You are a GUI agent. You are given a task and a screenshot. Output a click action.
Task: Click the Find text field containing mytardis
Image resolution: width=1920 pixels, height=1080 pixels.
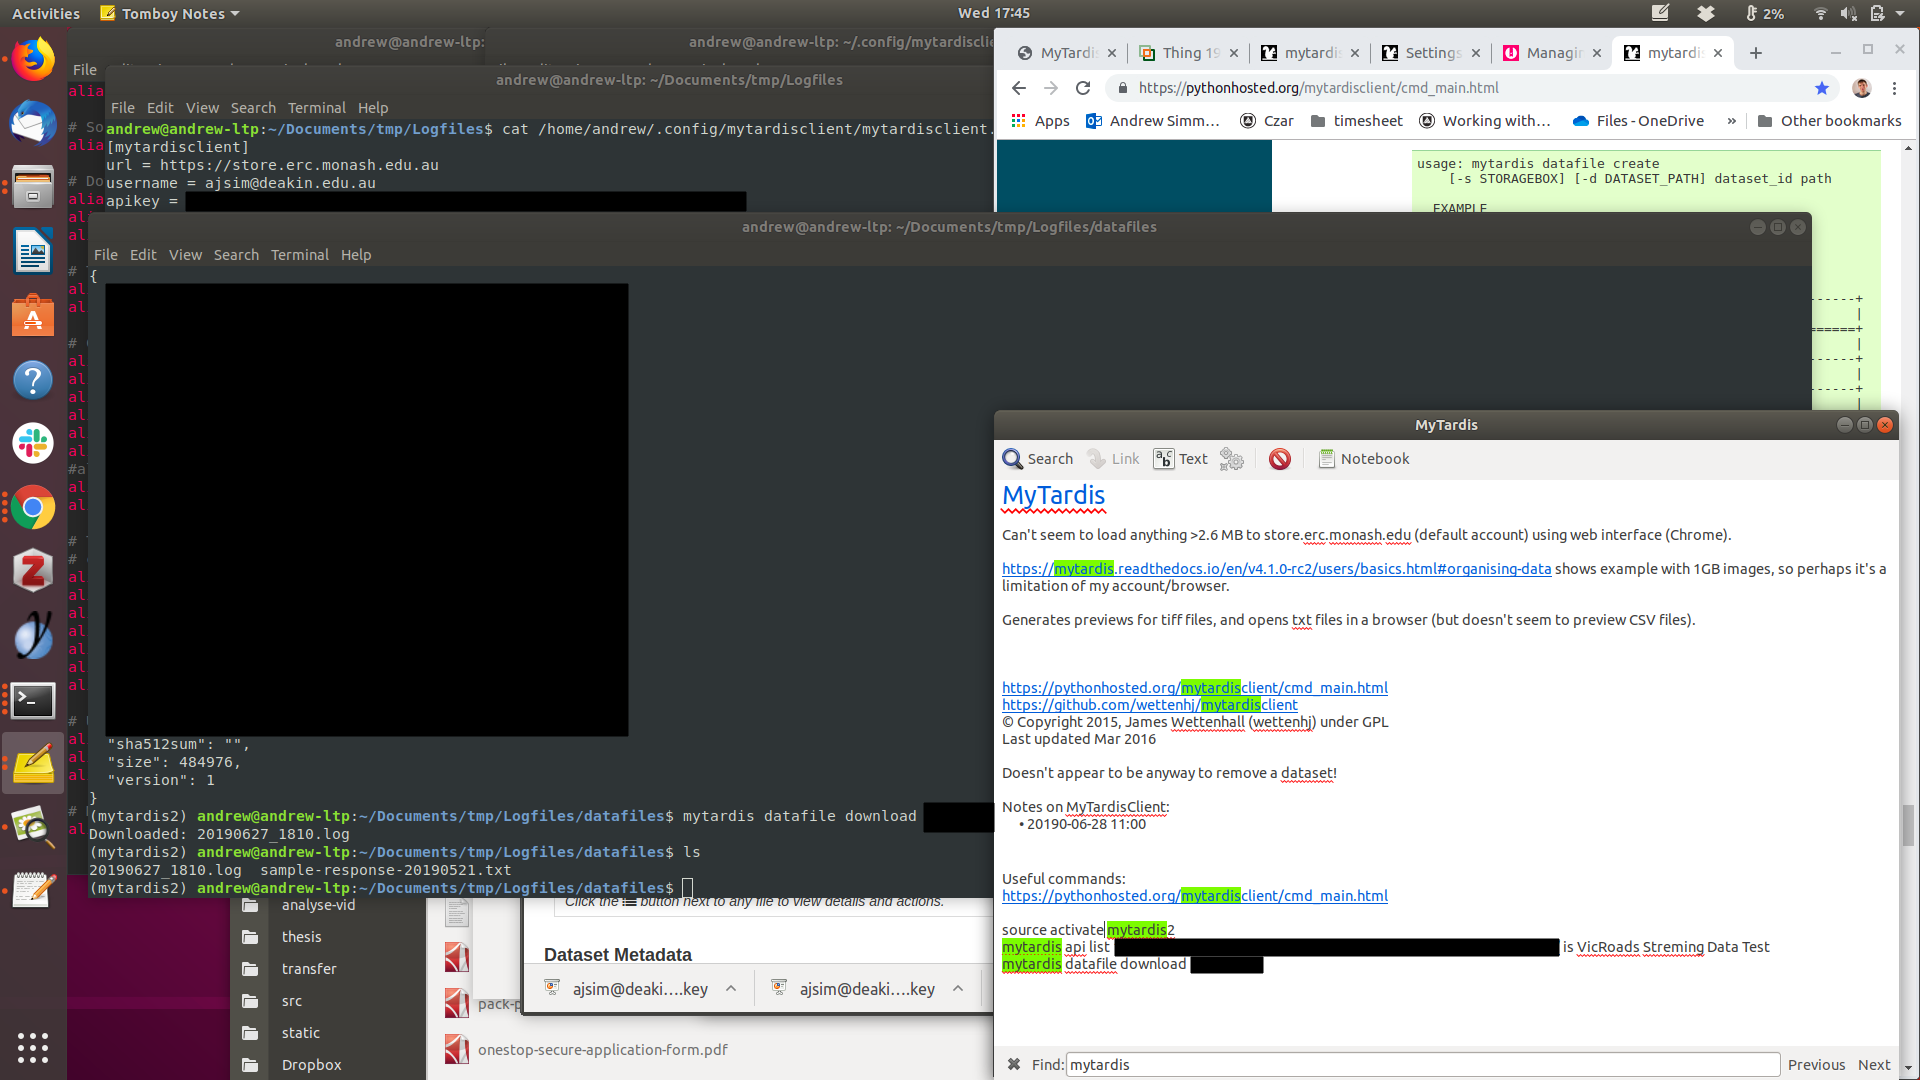click(x=1420, y=1065)
